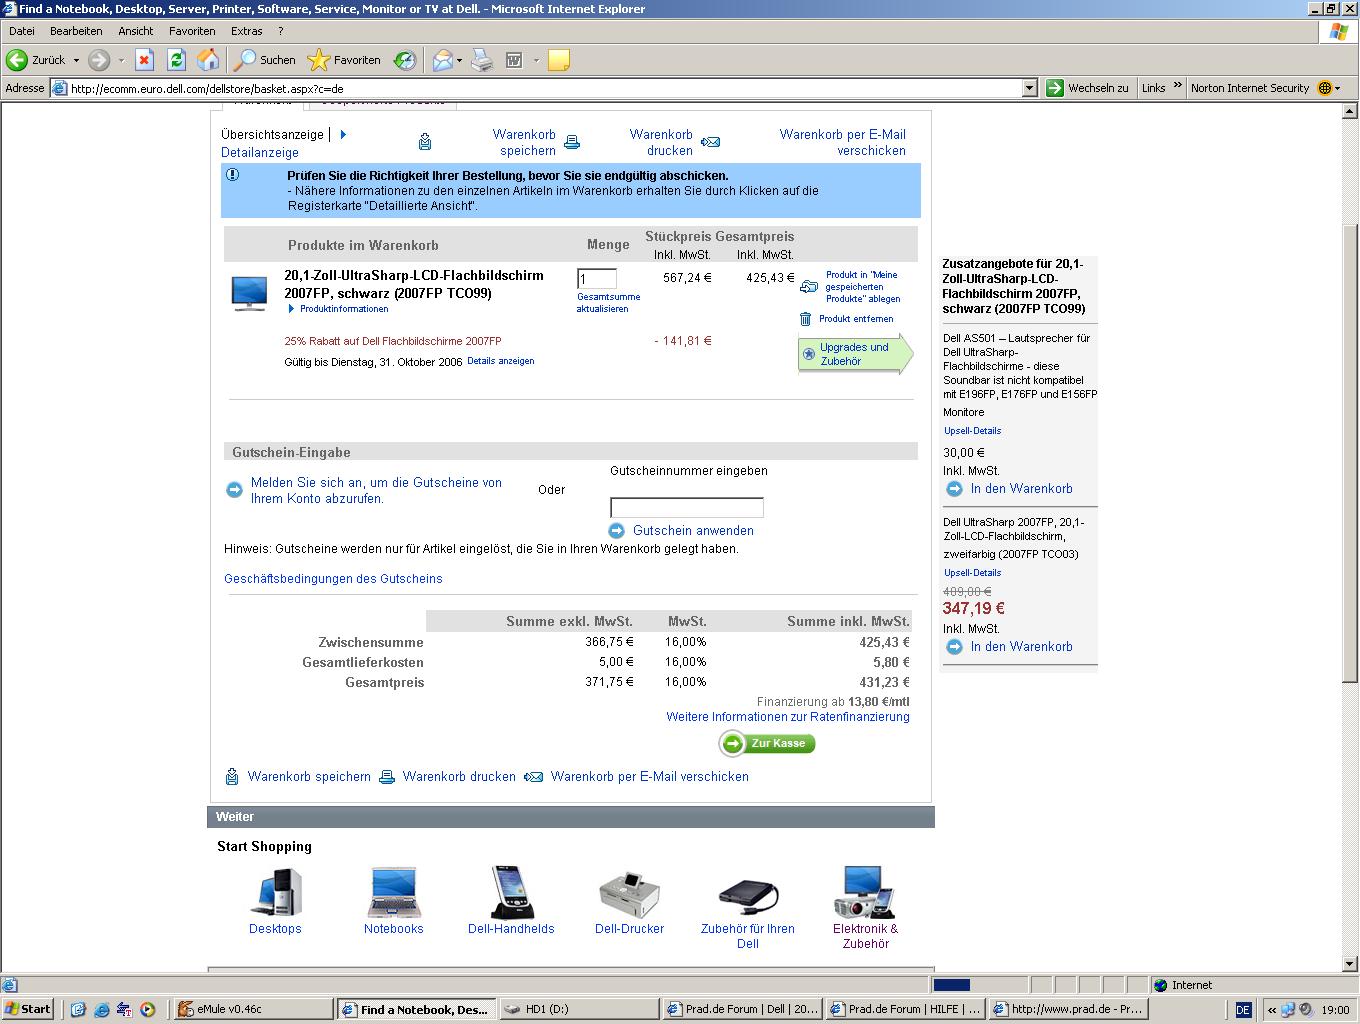Open the Notebooks category icon
1360x1024 pixels.
point(393,894)
